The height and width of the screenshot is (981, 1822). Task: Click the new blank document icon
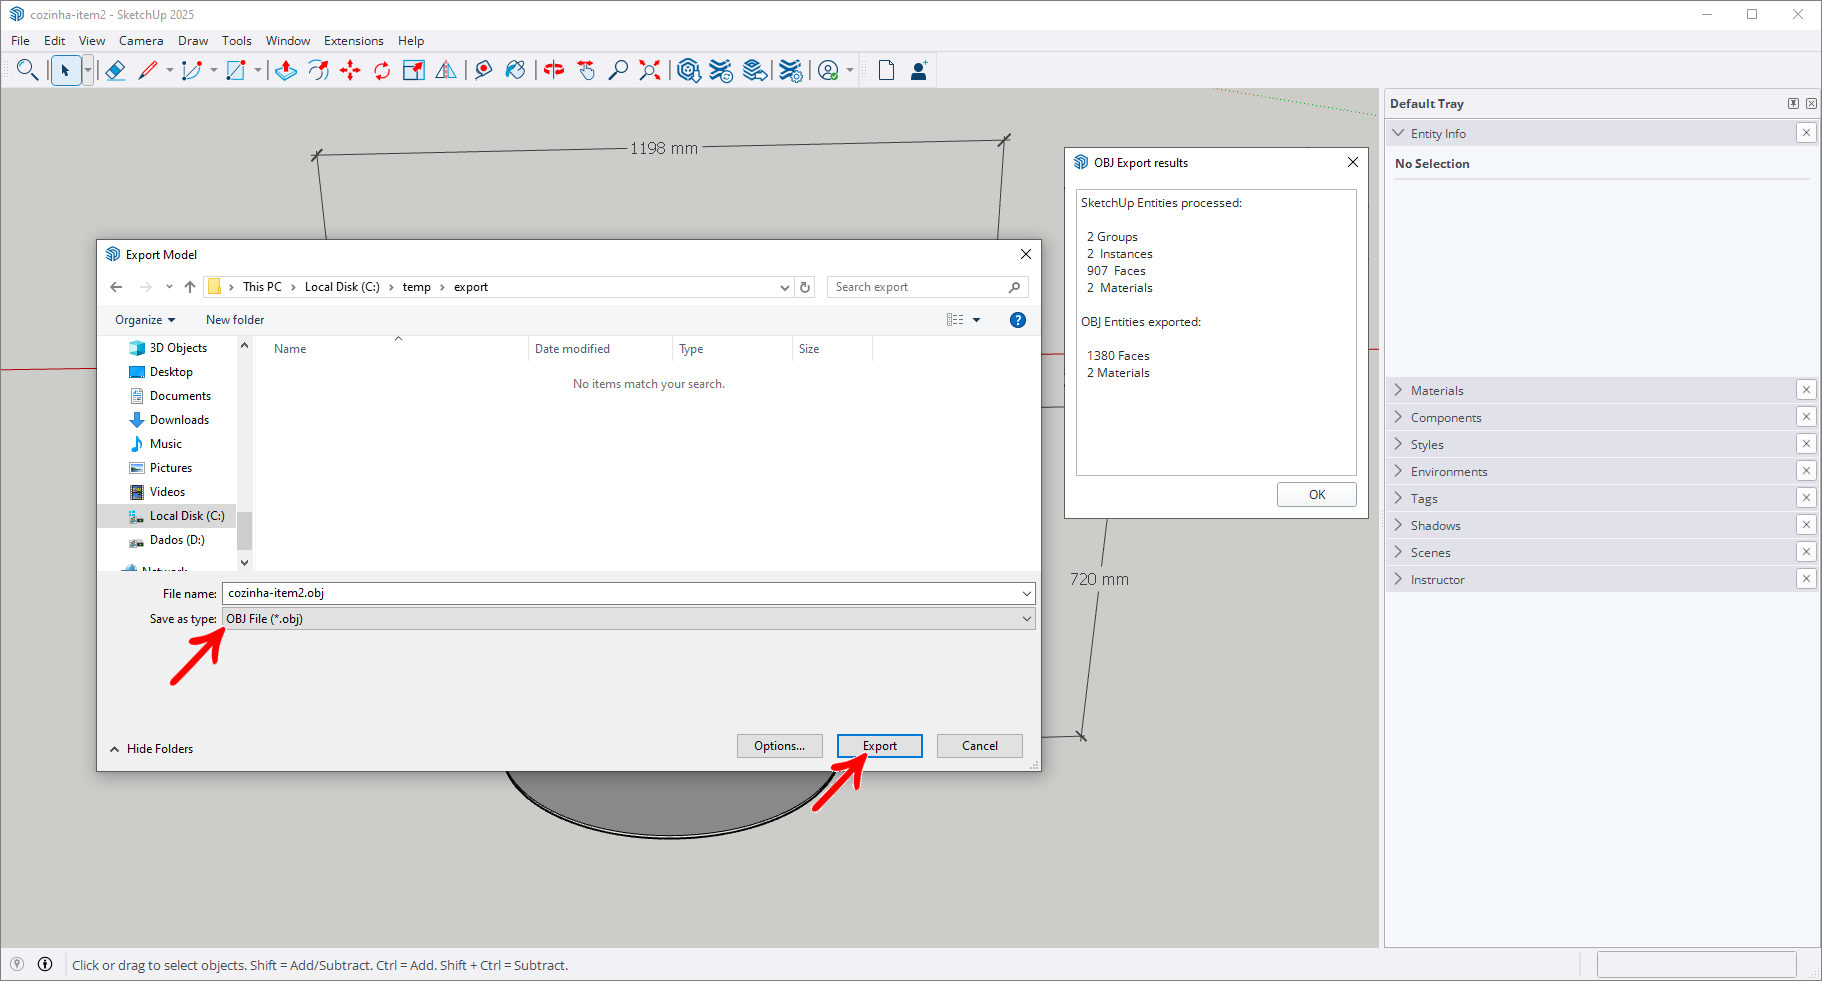click(x=886, y=70)
